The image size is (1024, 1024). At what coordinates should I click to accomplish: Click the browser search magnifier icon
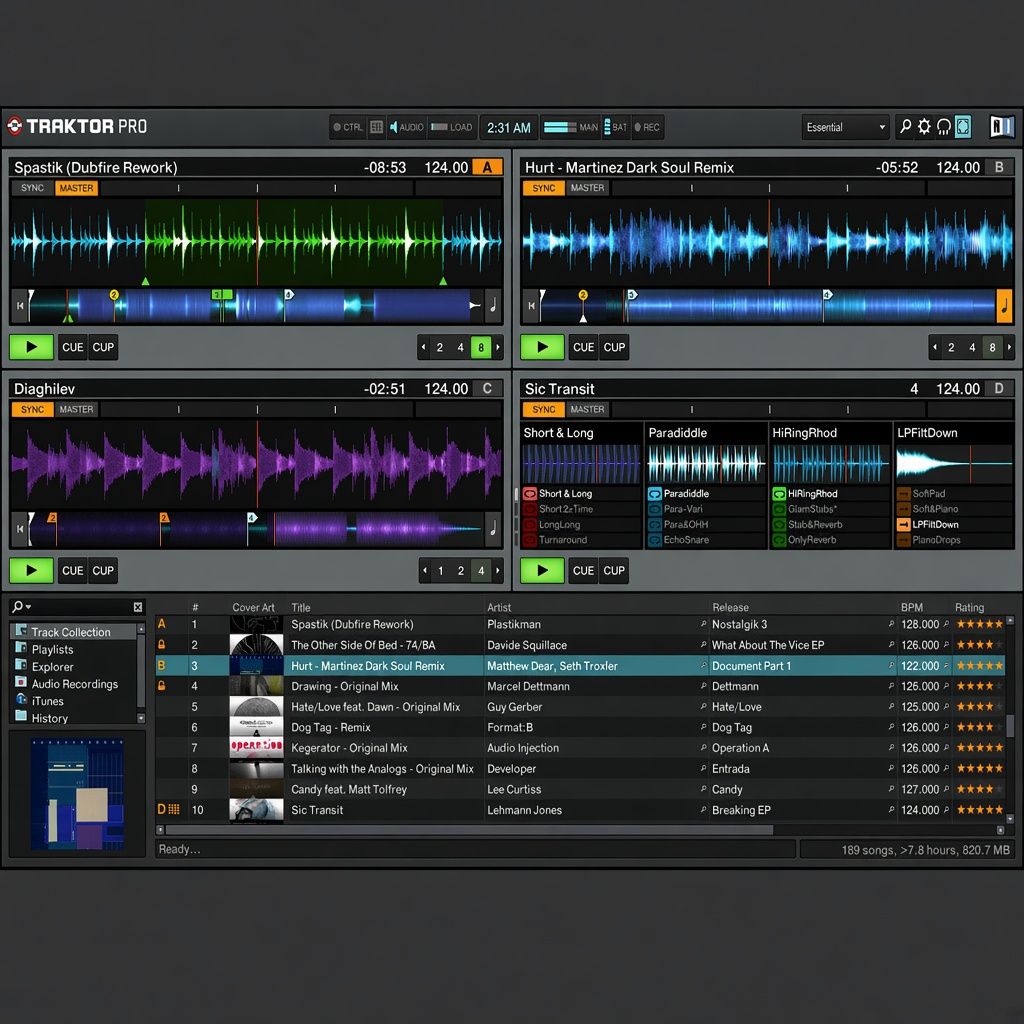21,607
